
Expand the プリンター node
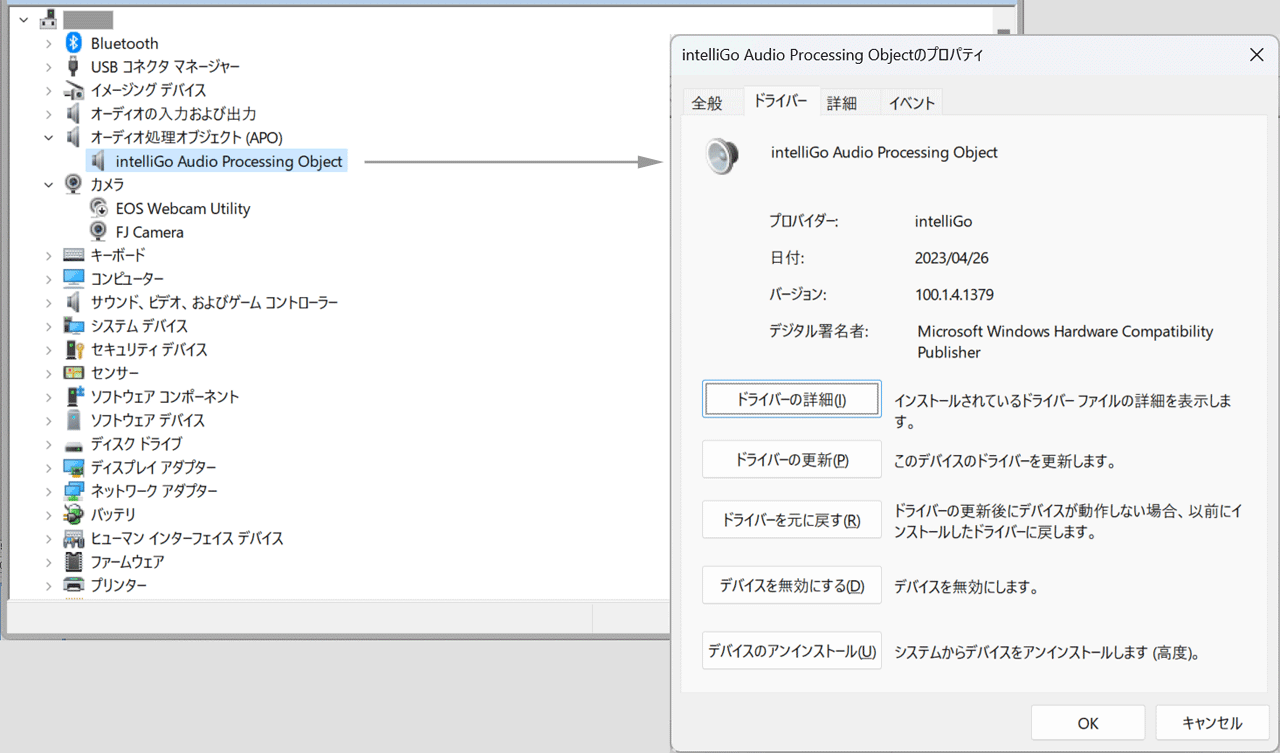coord(48,585)
